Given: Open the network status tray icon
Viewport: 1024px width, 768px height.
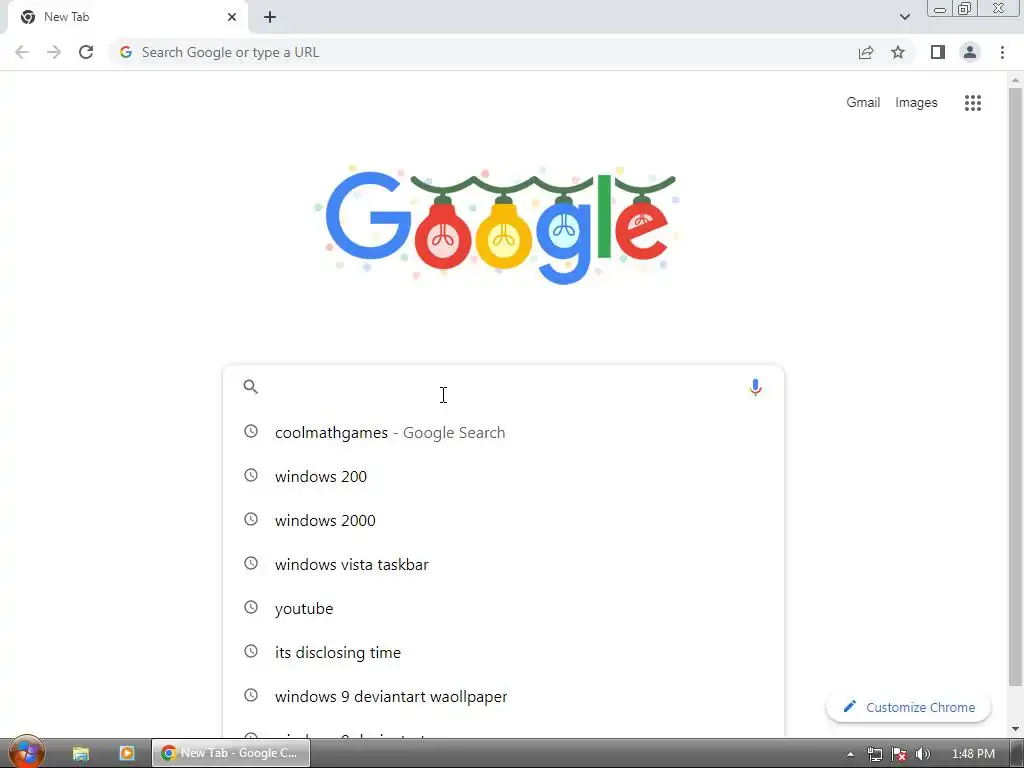Looking at the screenshot, I should point(874,754).
